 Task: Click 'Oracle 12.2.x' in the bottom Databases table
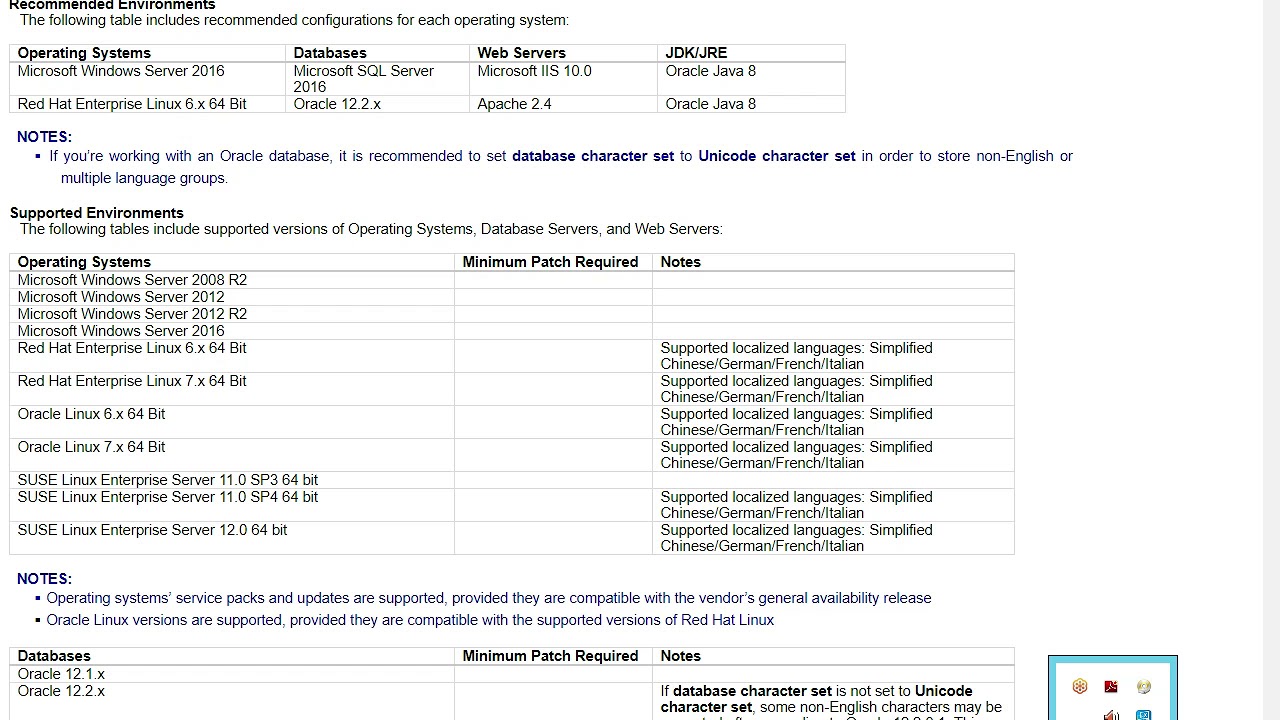[61, 691]
